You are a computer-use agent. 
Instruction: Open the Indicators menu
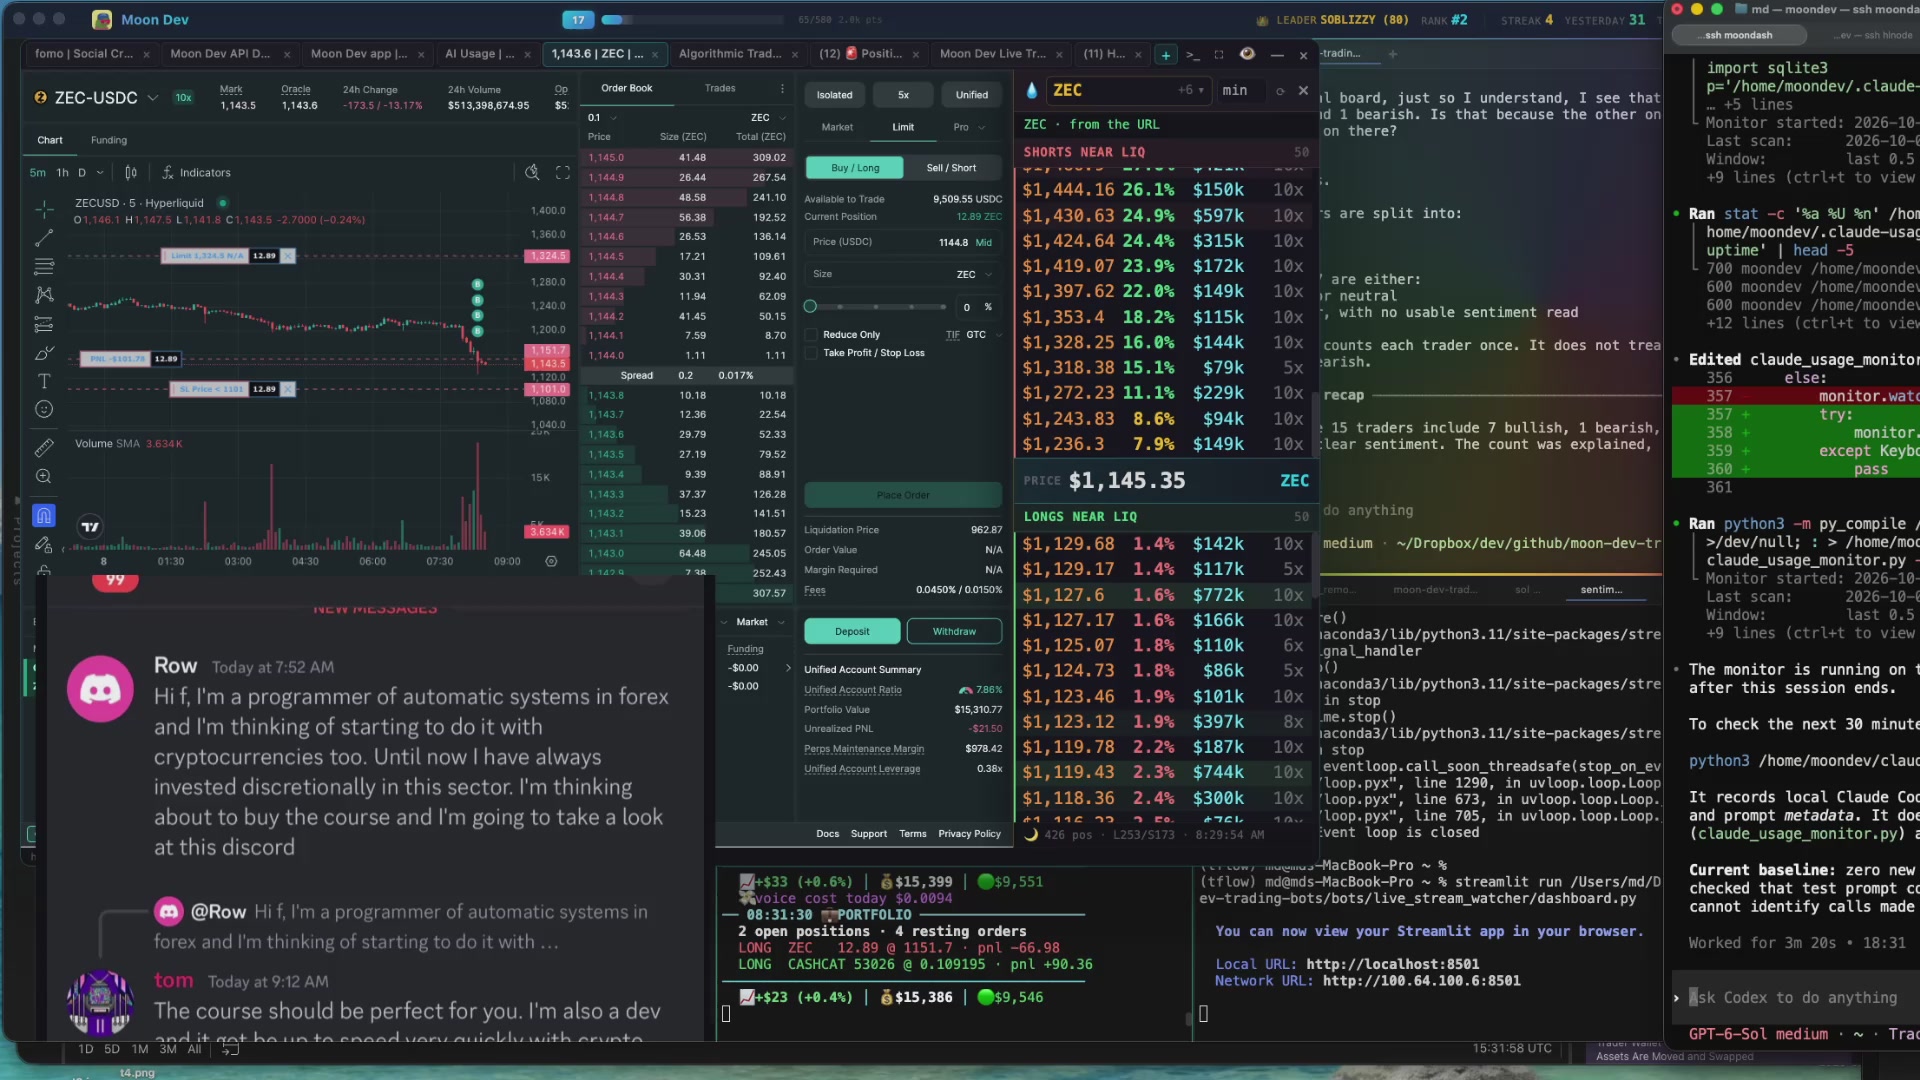[196, 172]
